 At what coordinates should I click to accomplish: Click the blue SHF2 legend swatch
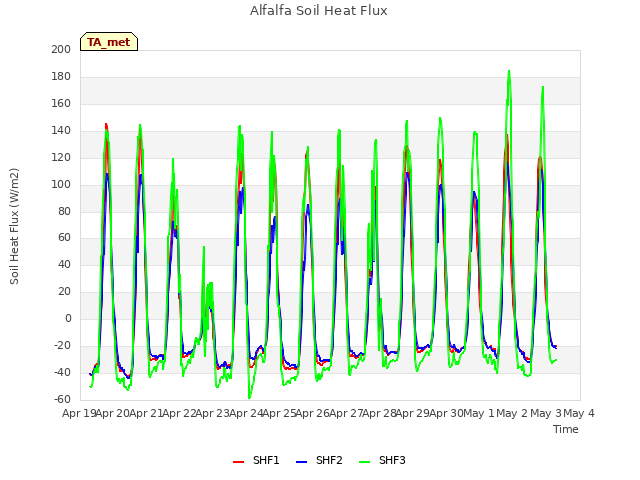[x=301, y=462]
